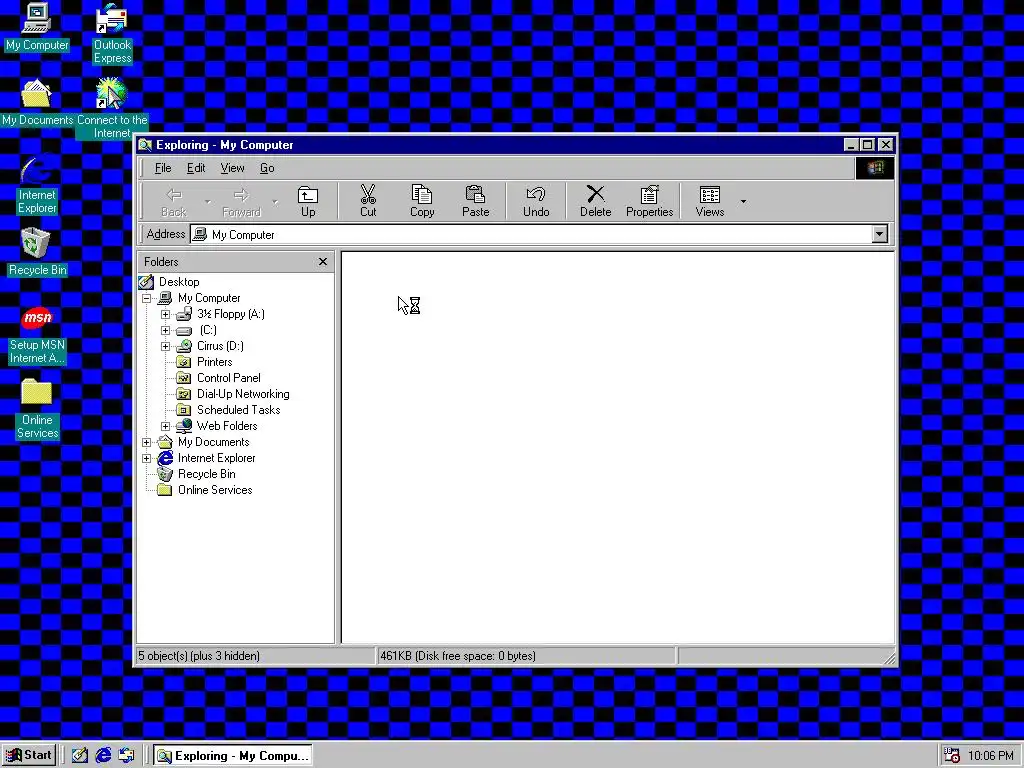
Task: Click the Cut scissors icon
Action: [x=368, y=194]
